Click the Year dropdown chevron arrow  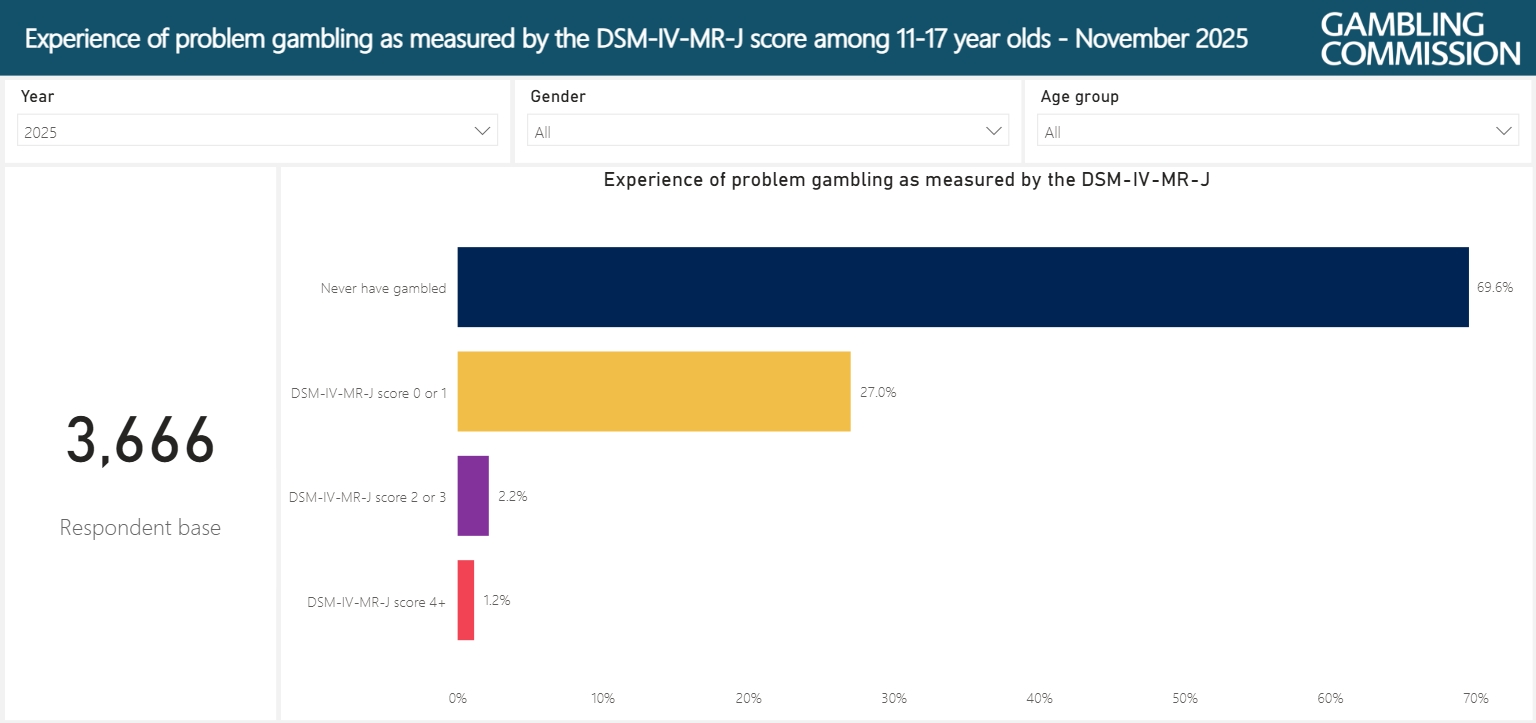click(x=481, y=130)
